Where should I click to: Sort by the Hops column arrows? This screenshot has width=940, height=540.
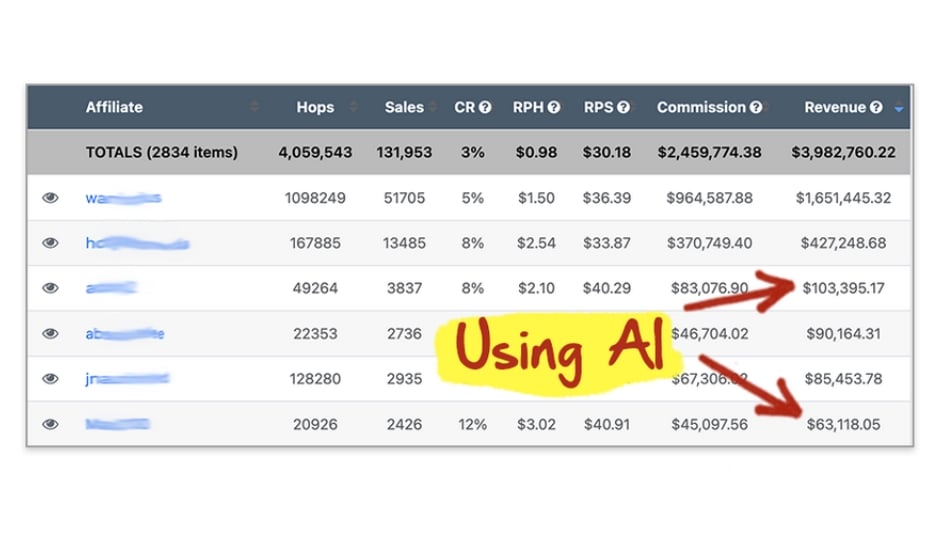354,107
